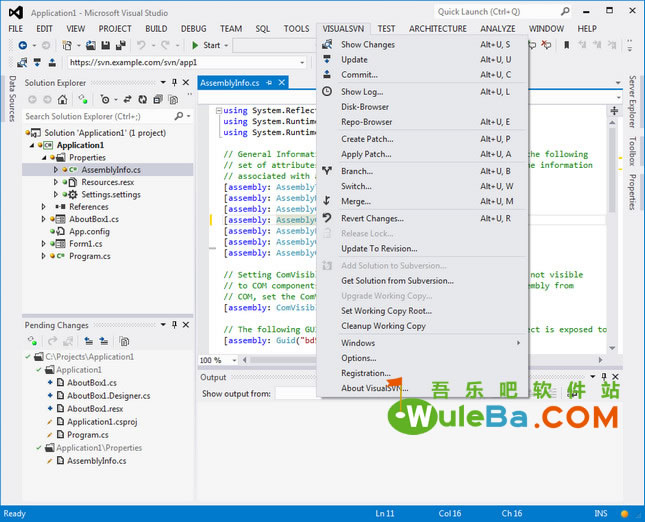Expand the References tree node

pos(44,206)
